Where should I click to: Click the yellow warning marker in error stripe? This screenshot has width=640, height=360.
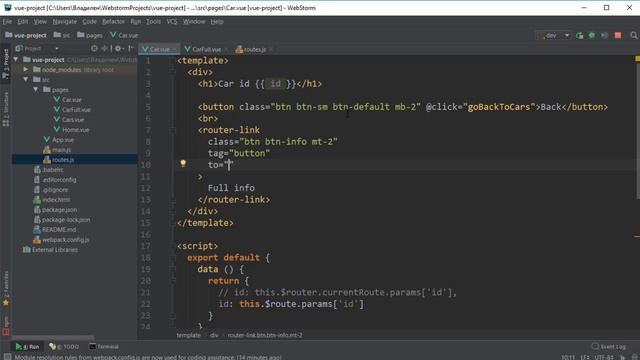point(637,59)
